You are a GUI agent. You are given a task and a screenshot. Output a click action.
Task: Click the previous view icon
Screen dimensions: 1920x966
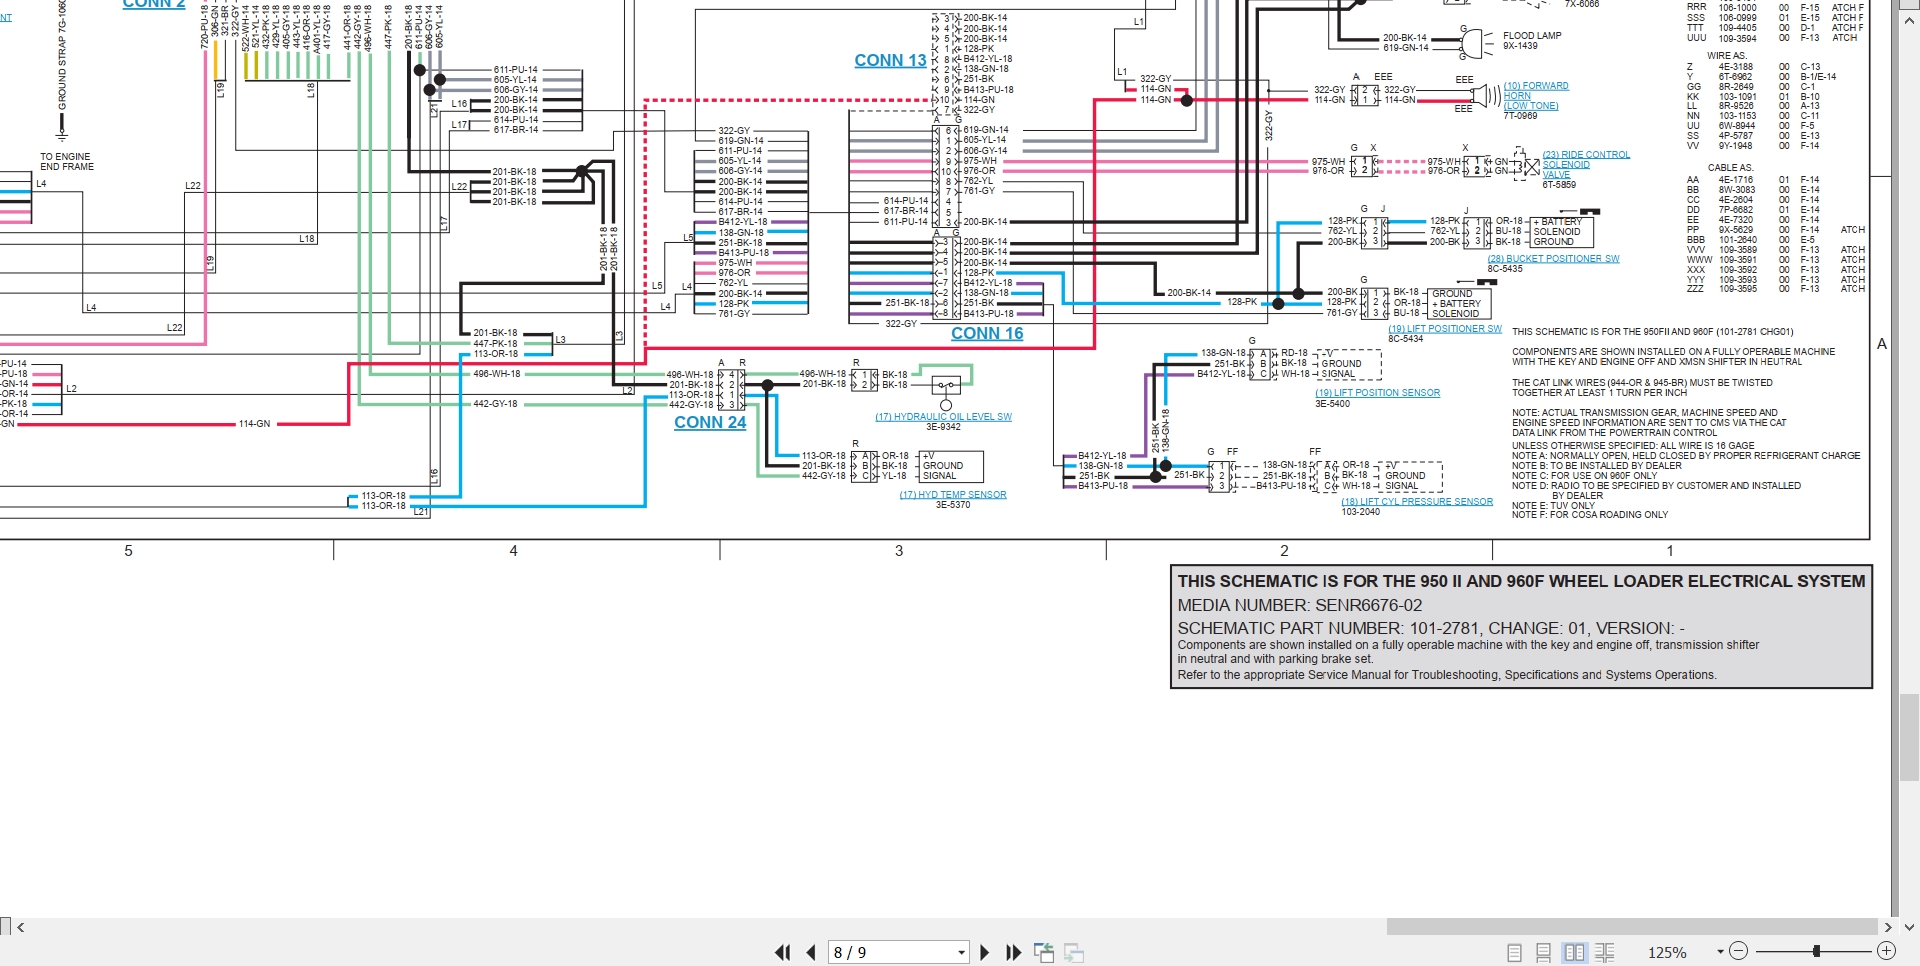(1044, 953)
